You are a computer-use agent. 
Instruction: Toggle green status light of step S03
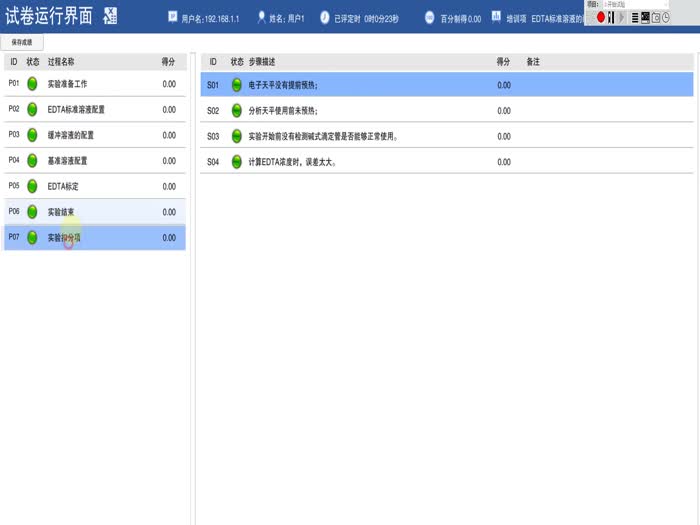237,136
